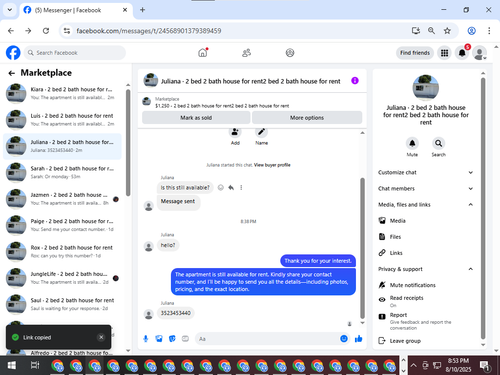React to 'Is this still available?' message
The width and height of the screenshot is (500, 375).
[x=221, y=188]
